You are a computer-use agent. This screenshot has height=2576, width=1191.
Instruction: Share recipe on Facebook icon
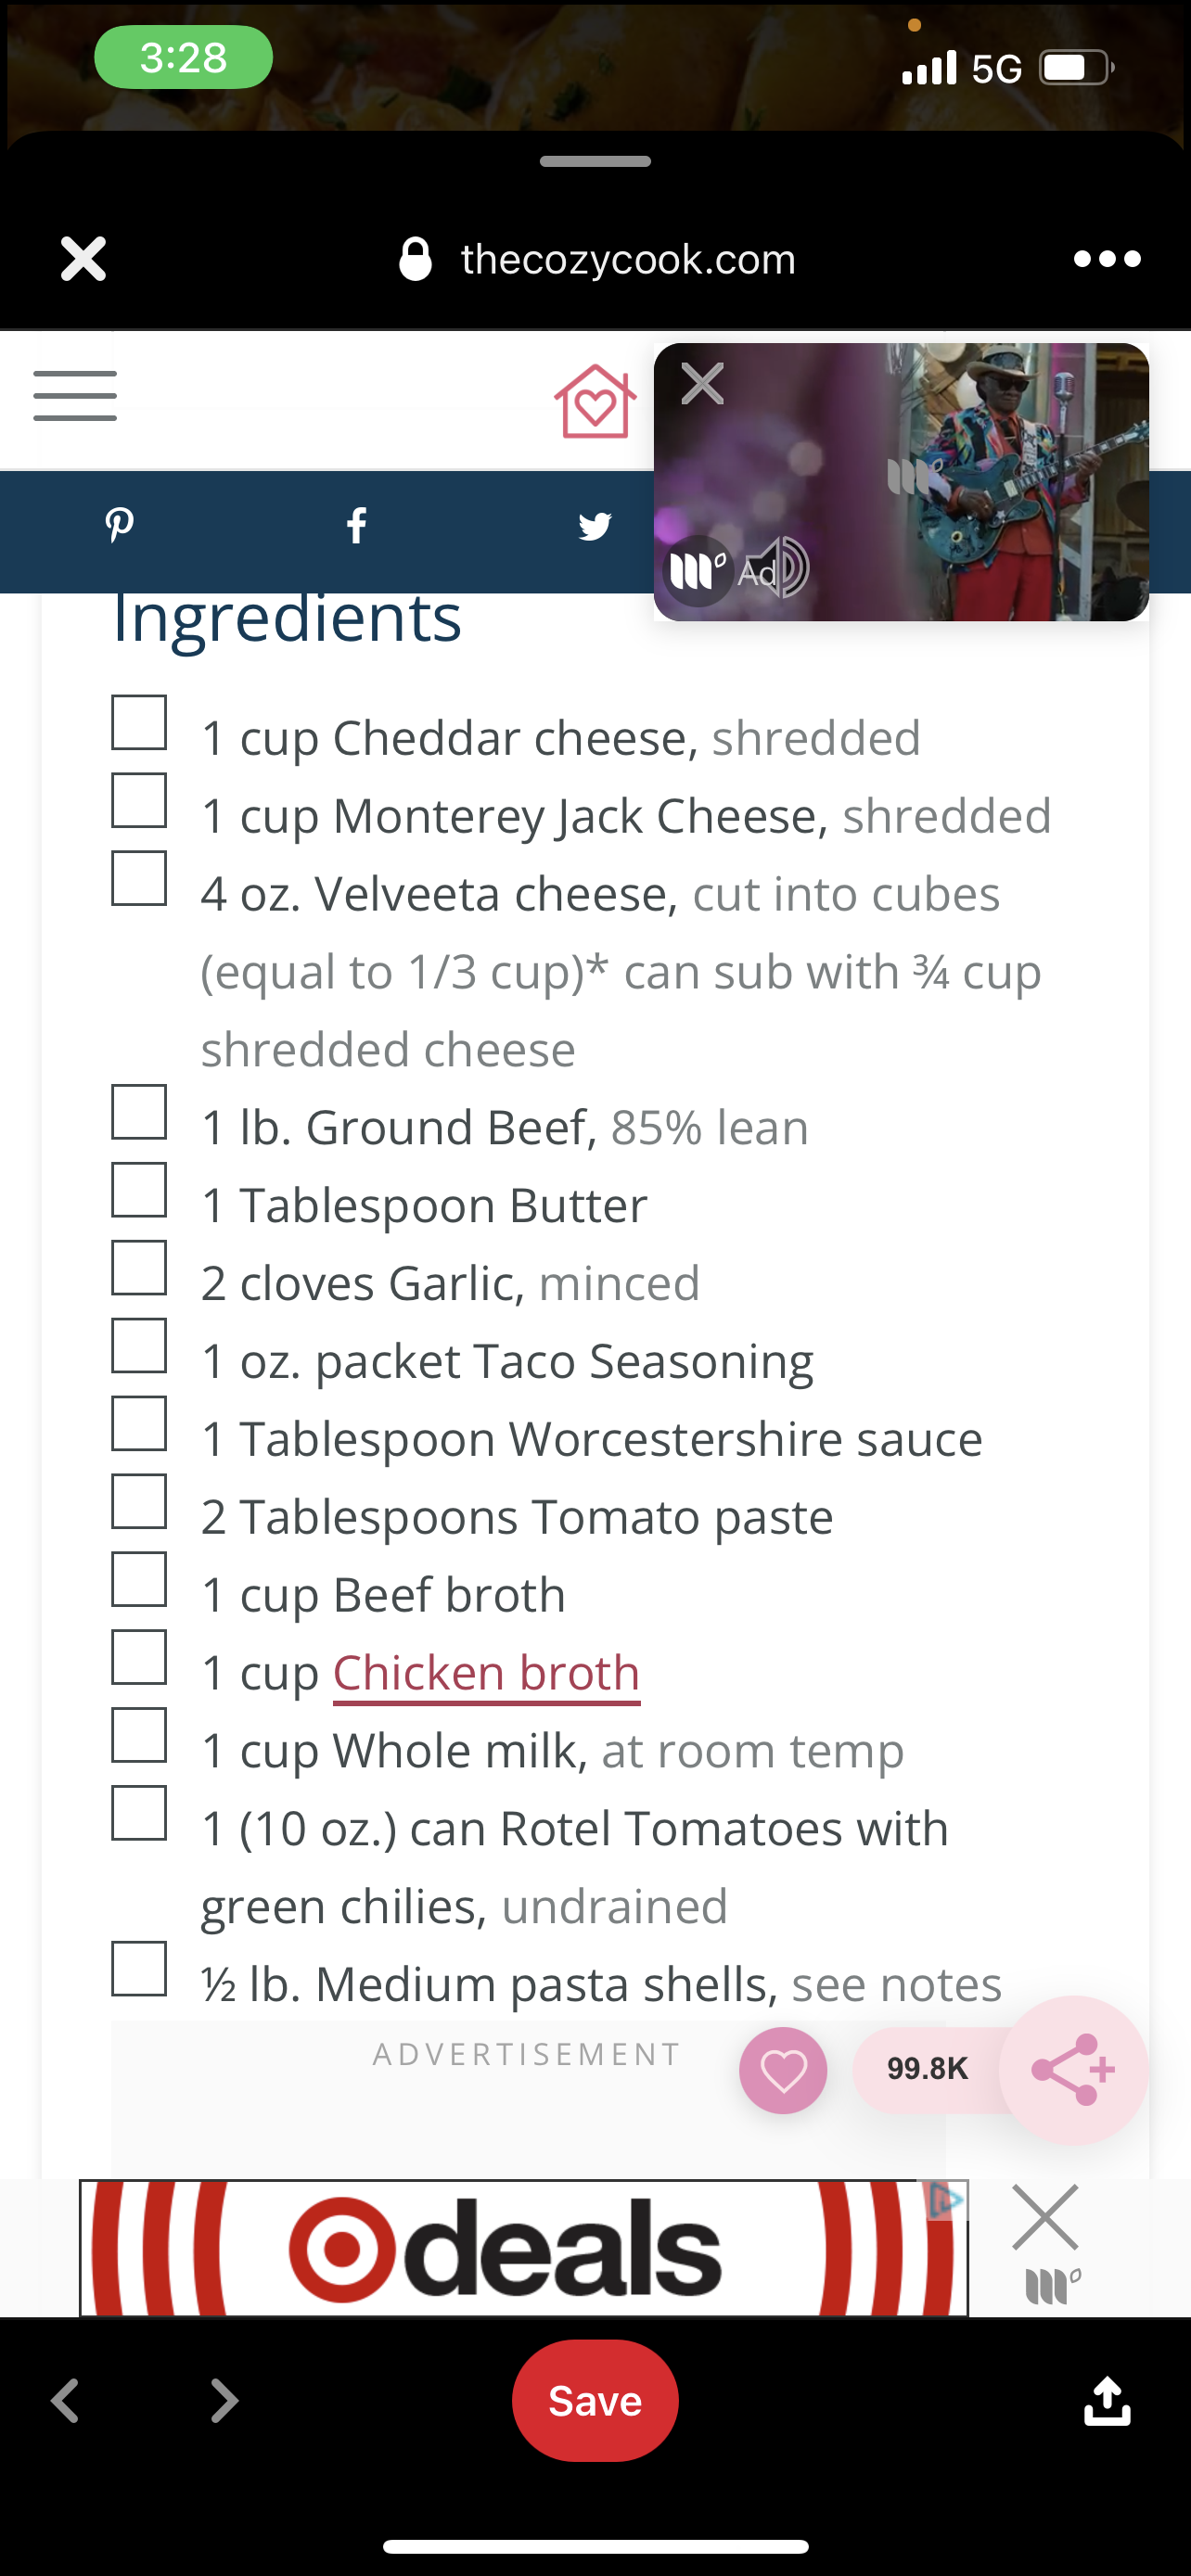coord(357,525)
